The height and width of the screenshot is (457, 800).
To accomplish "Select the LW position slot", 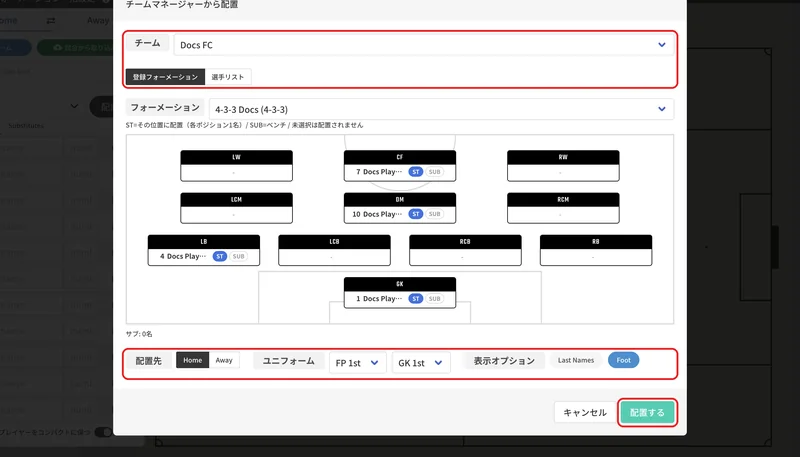I will 237,166.
